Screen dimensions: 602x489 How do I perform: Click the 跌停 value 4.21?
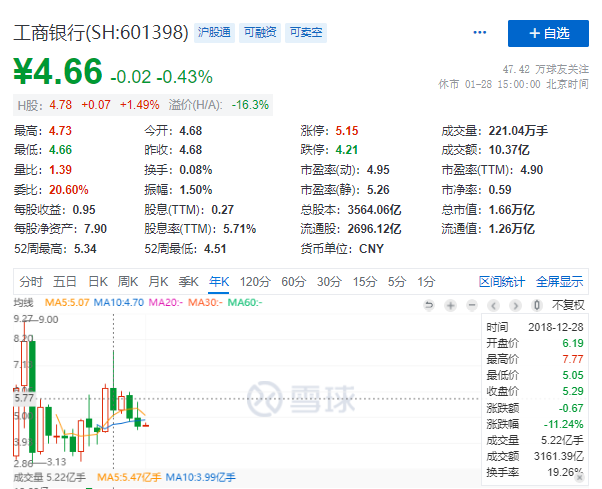[347, 150]
